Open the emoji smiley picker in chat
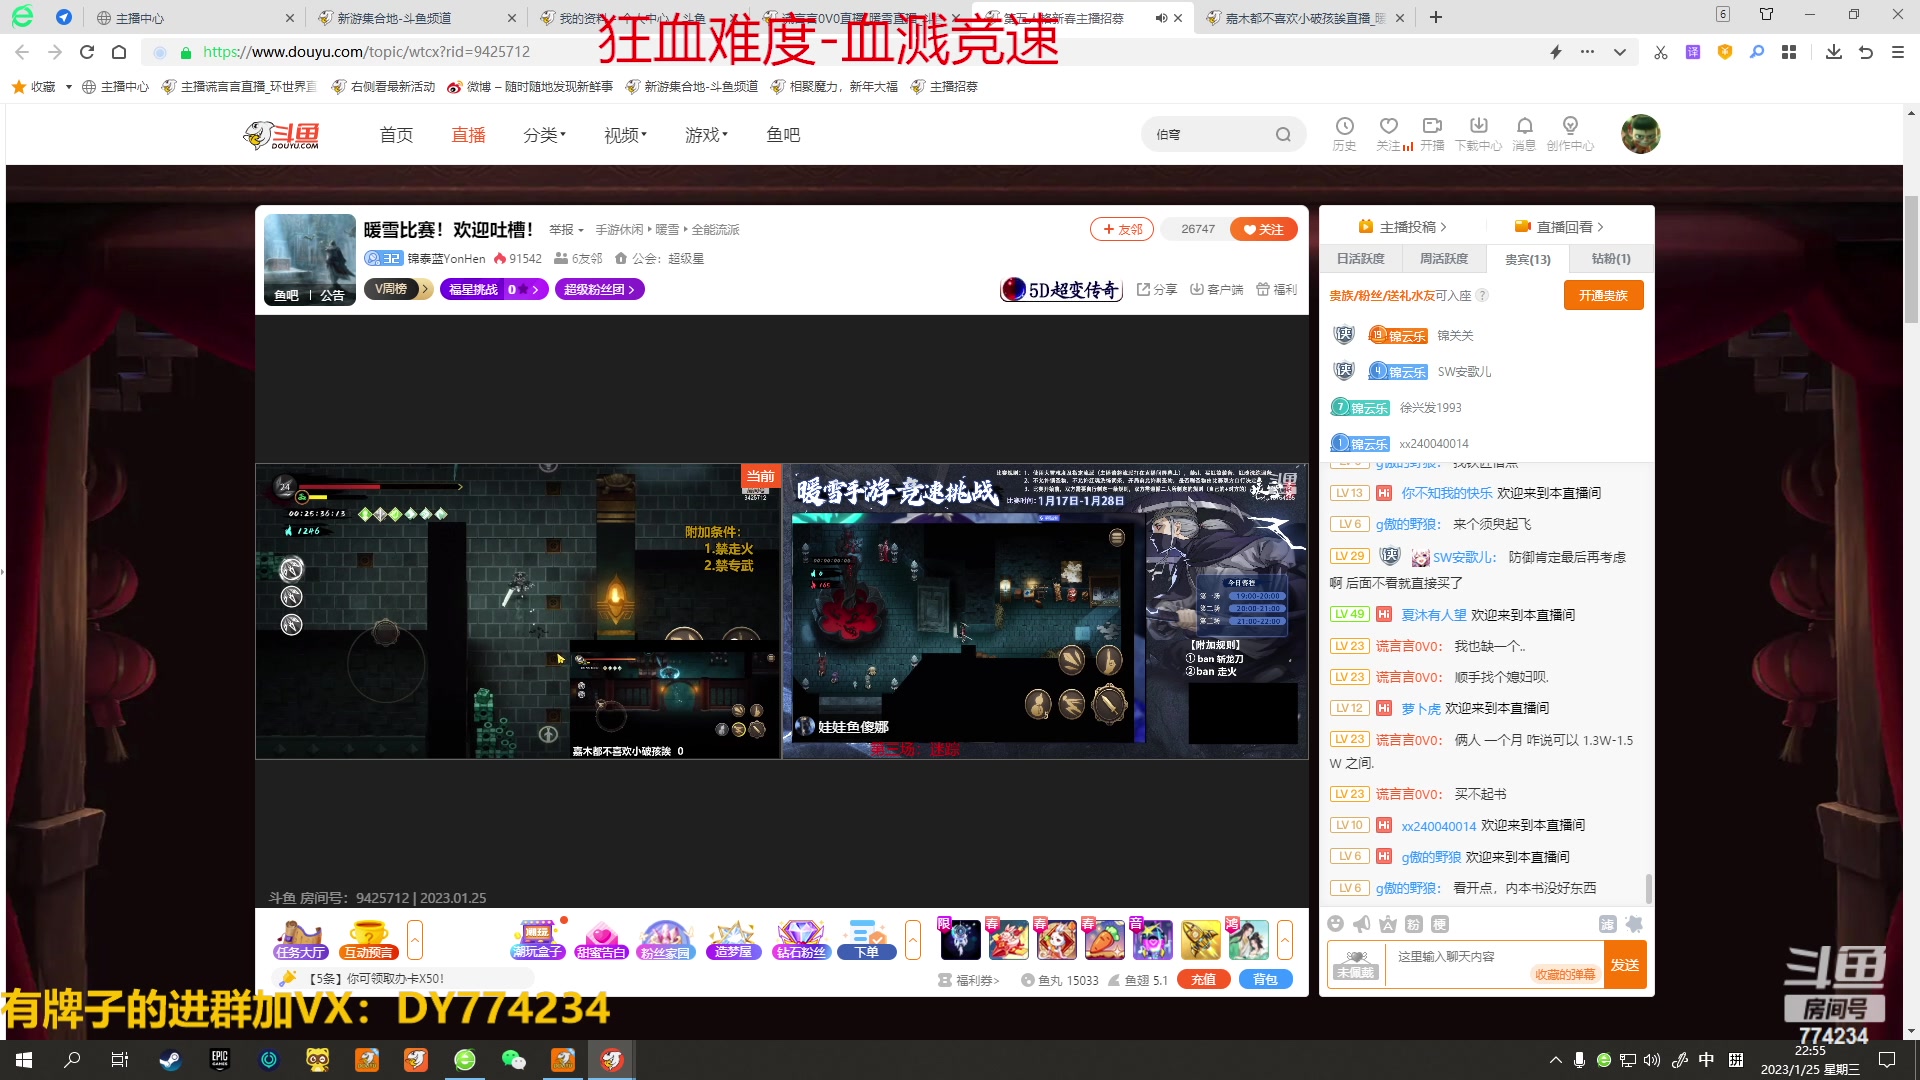The width and height of the screenshot is (1920, 1080). click(x=1335, y=924)
